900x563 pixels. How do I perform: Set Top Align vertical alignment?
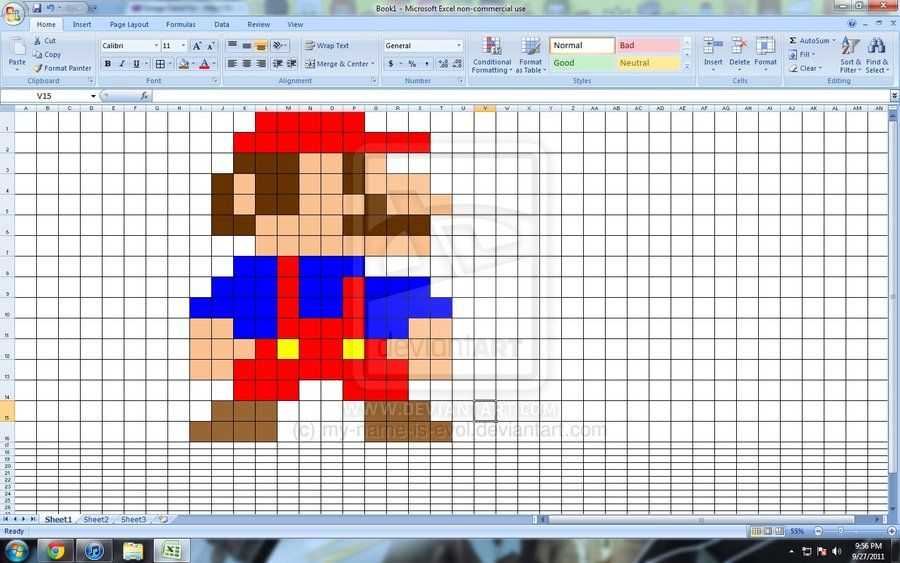[x=232, y=45]
